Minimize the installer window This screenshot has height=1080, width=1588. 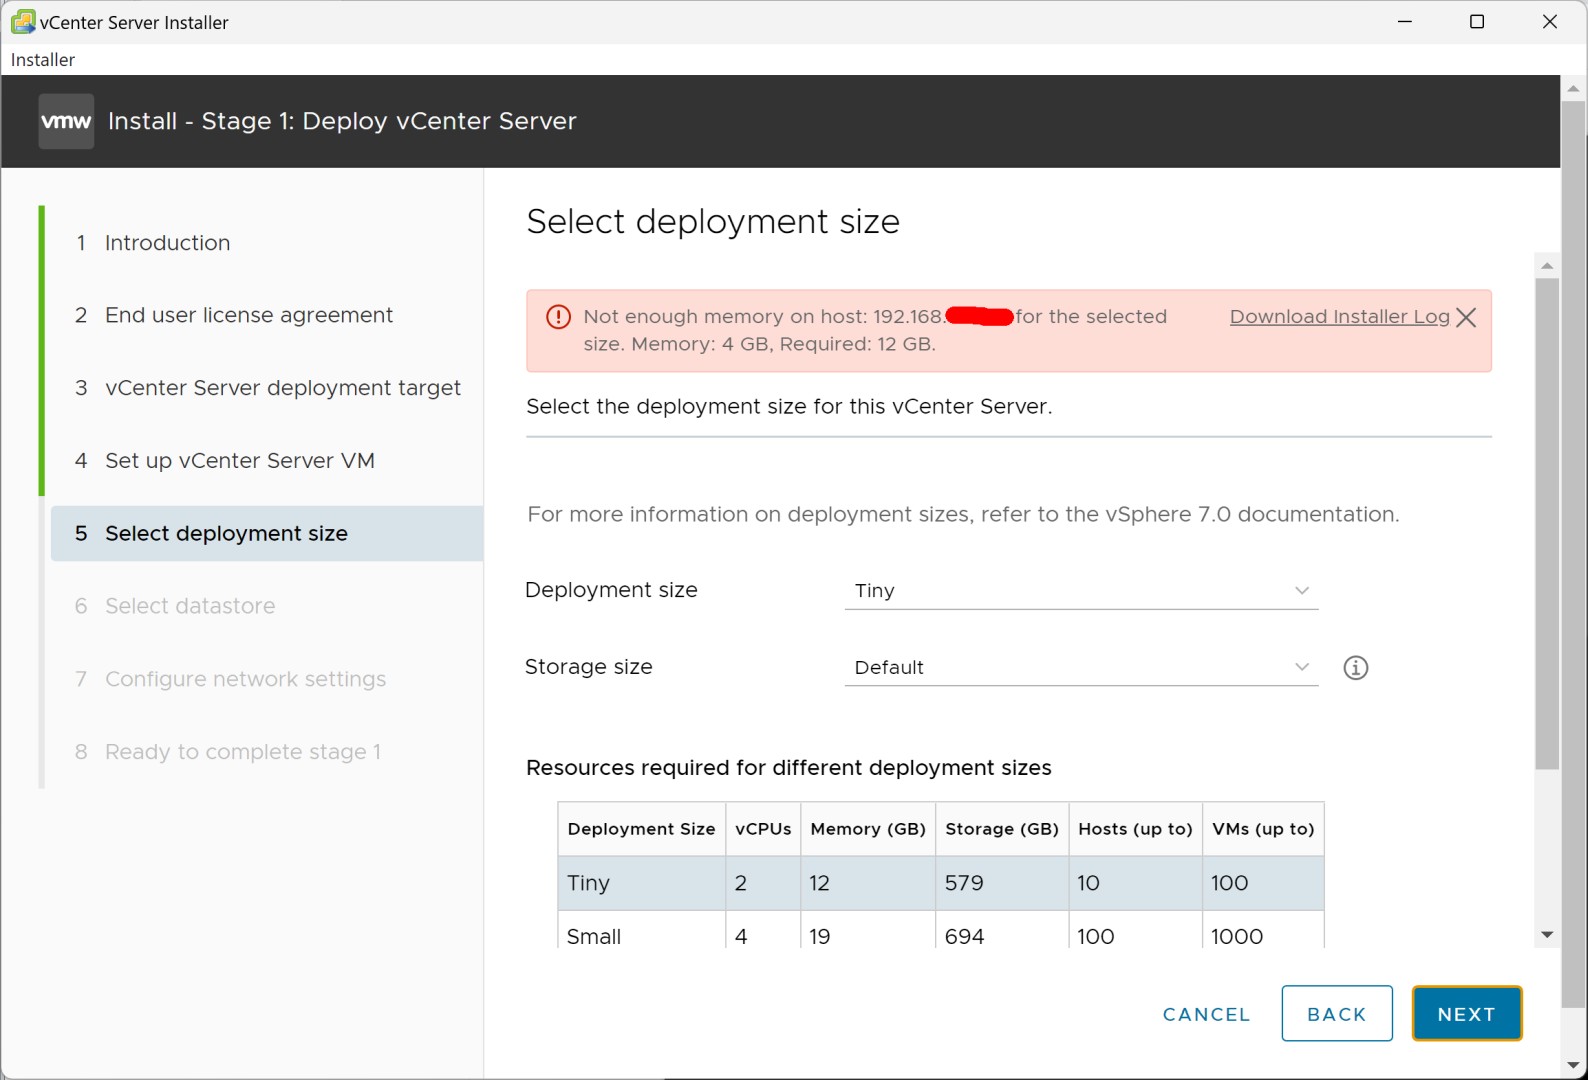[x=1405, y=21]
